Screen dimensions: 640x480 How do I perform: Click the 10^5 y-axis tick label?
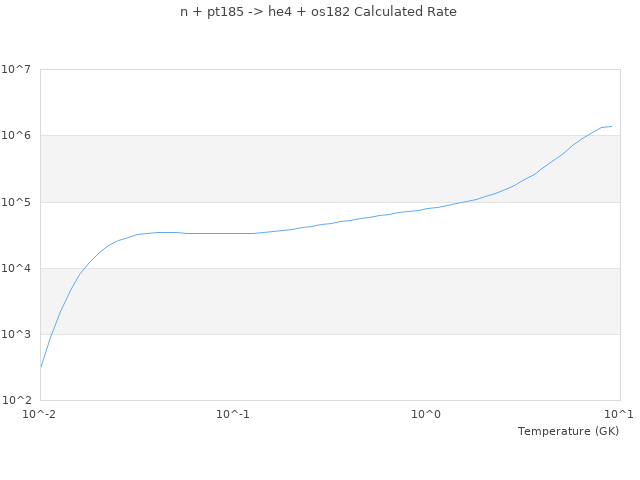tap(17, 202)
